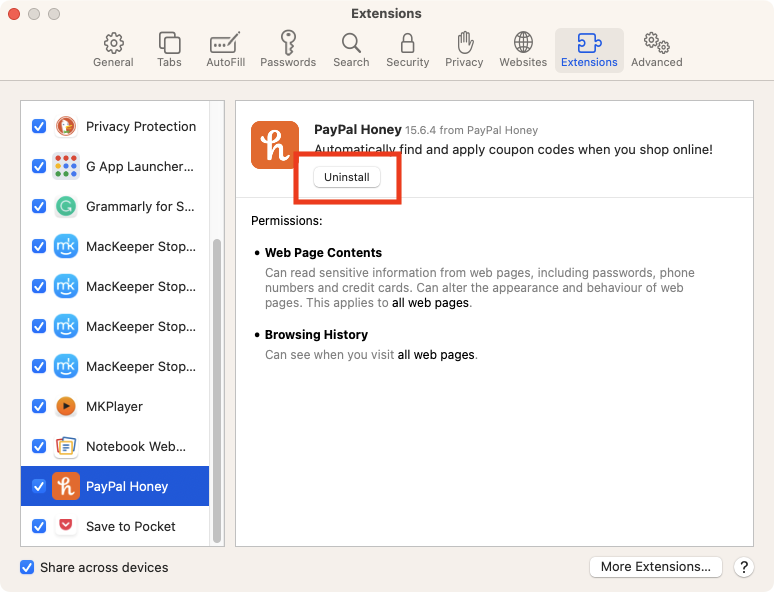Click the large PayPal Honey logo

pyautogui.click(x=274, y=145)
